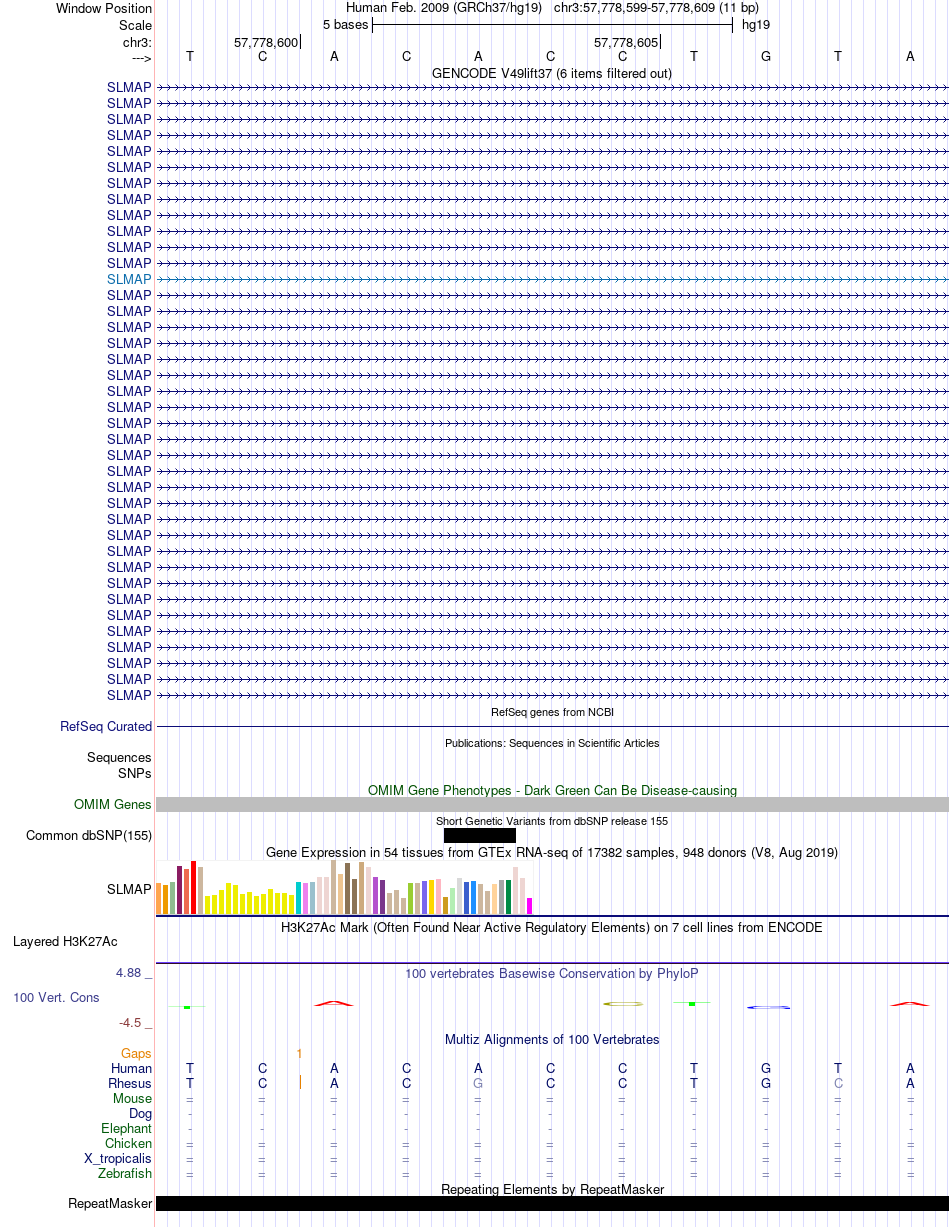
Task: Click the black RepeatMasker element bar
Action: (552, 1203)
